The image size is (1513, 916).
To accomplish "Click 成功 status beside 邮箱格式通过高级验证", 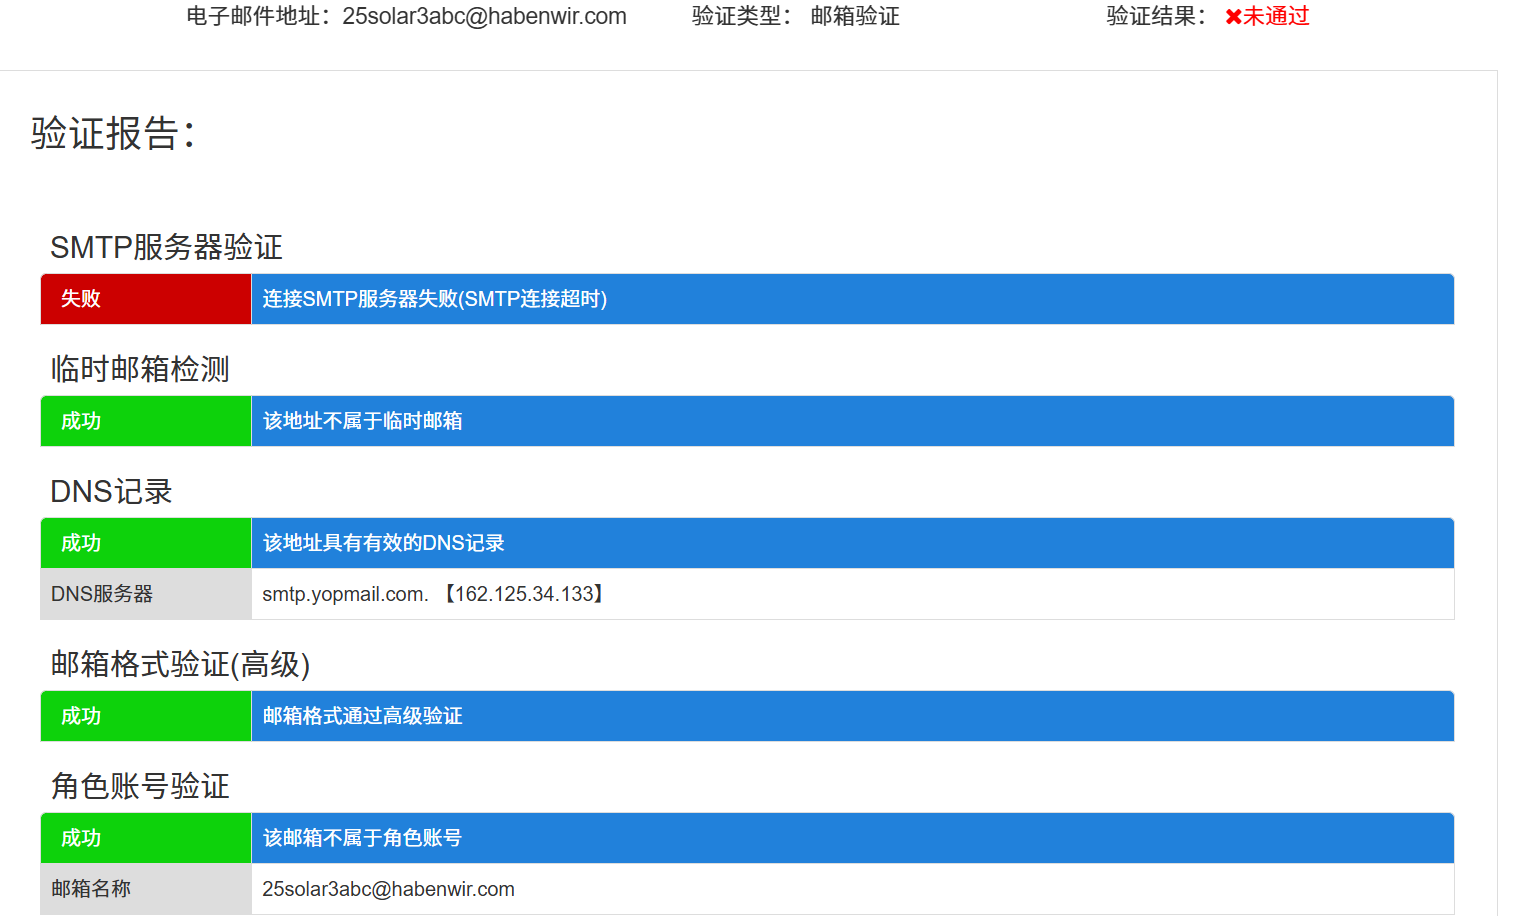I will [x=146, y=716].
